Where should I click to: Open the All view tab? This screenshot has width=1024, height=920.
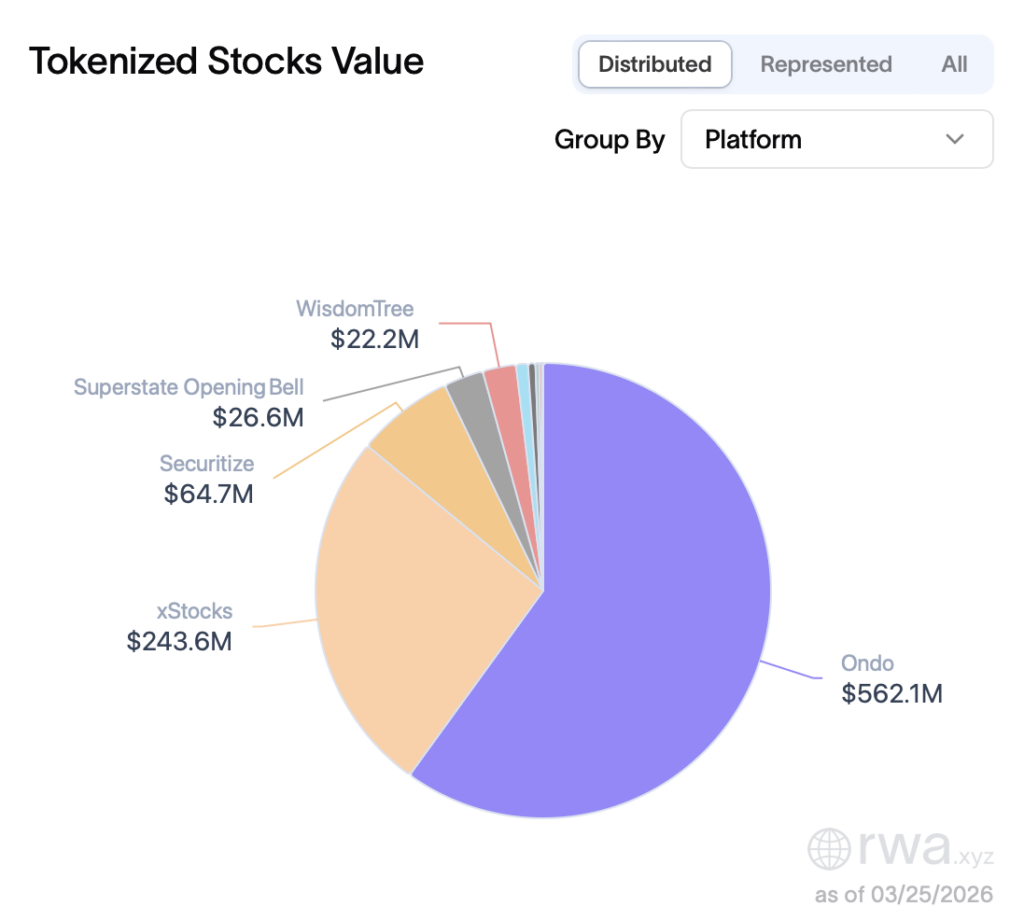point(954,64)
